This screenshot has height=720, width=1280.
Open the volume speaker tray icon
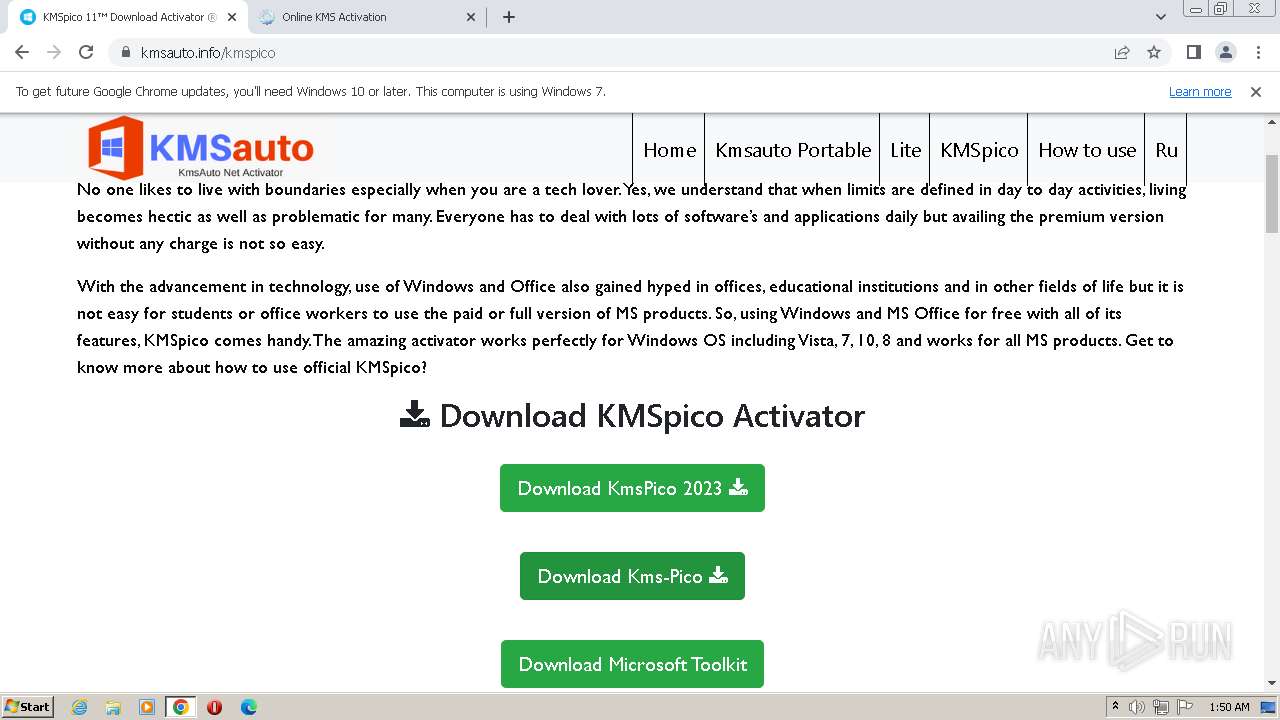[1137, 707]
